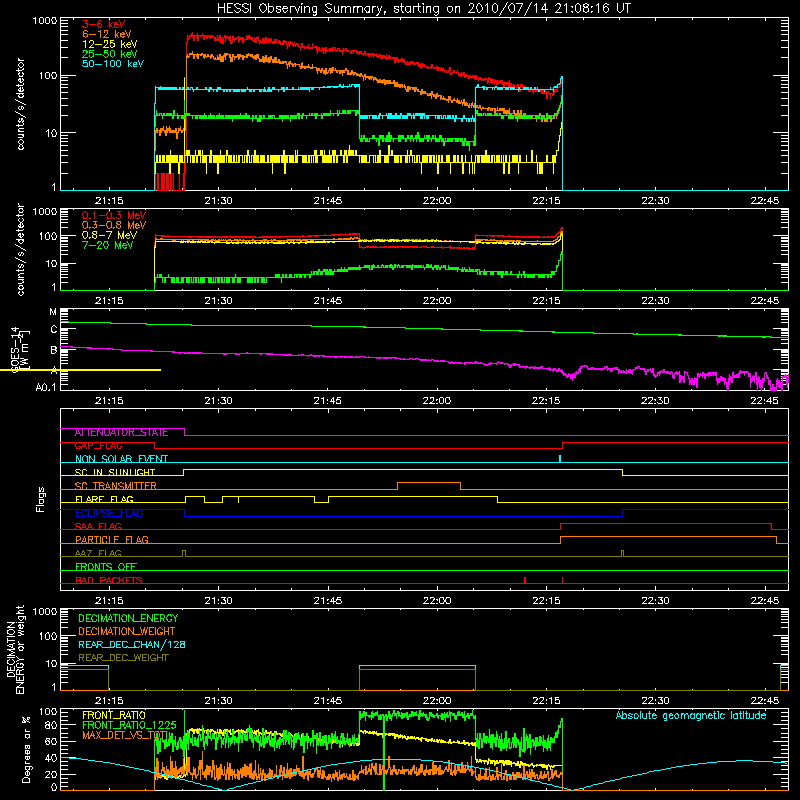
Task: Click the PARTICLE_FLAG label
Action: (x=112, y=539)
